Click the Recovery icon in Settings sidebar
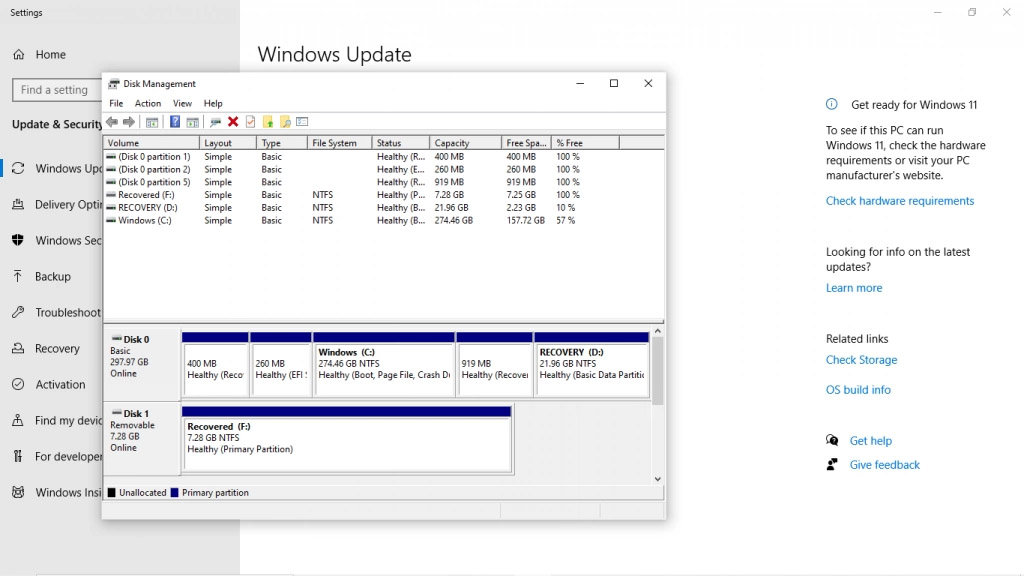The height and width of the screenshot is (576, 1024). [x=18, y=348]
